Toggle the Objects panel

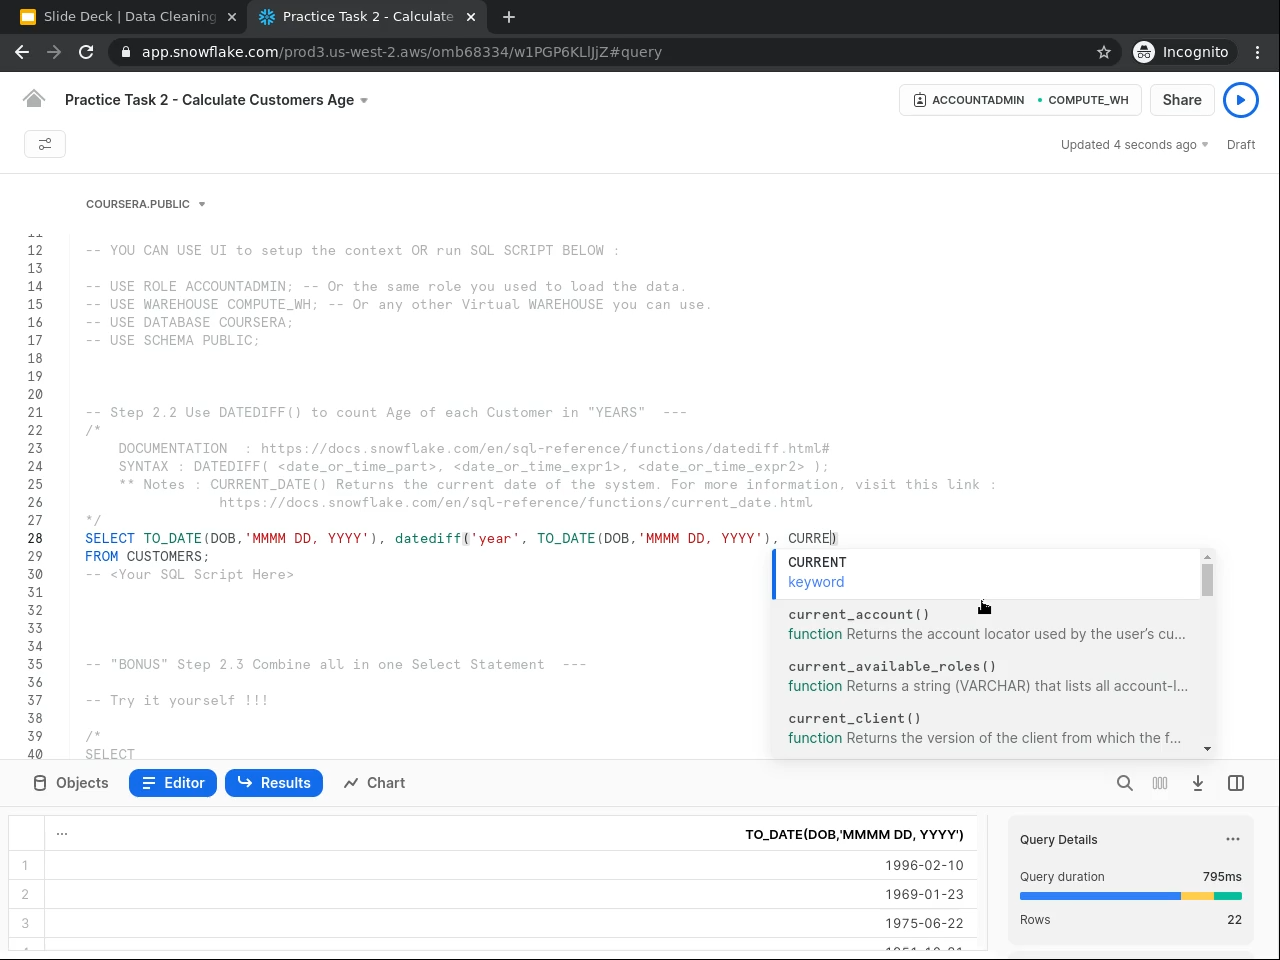coord(70,783)
